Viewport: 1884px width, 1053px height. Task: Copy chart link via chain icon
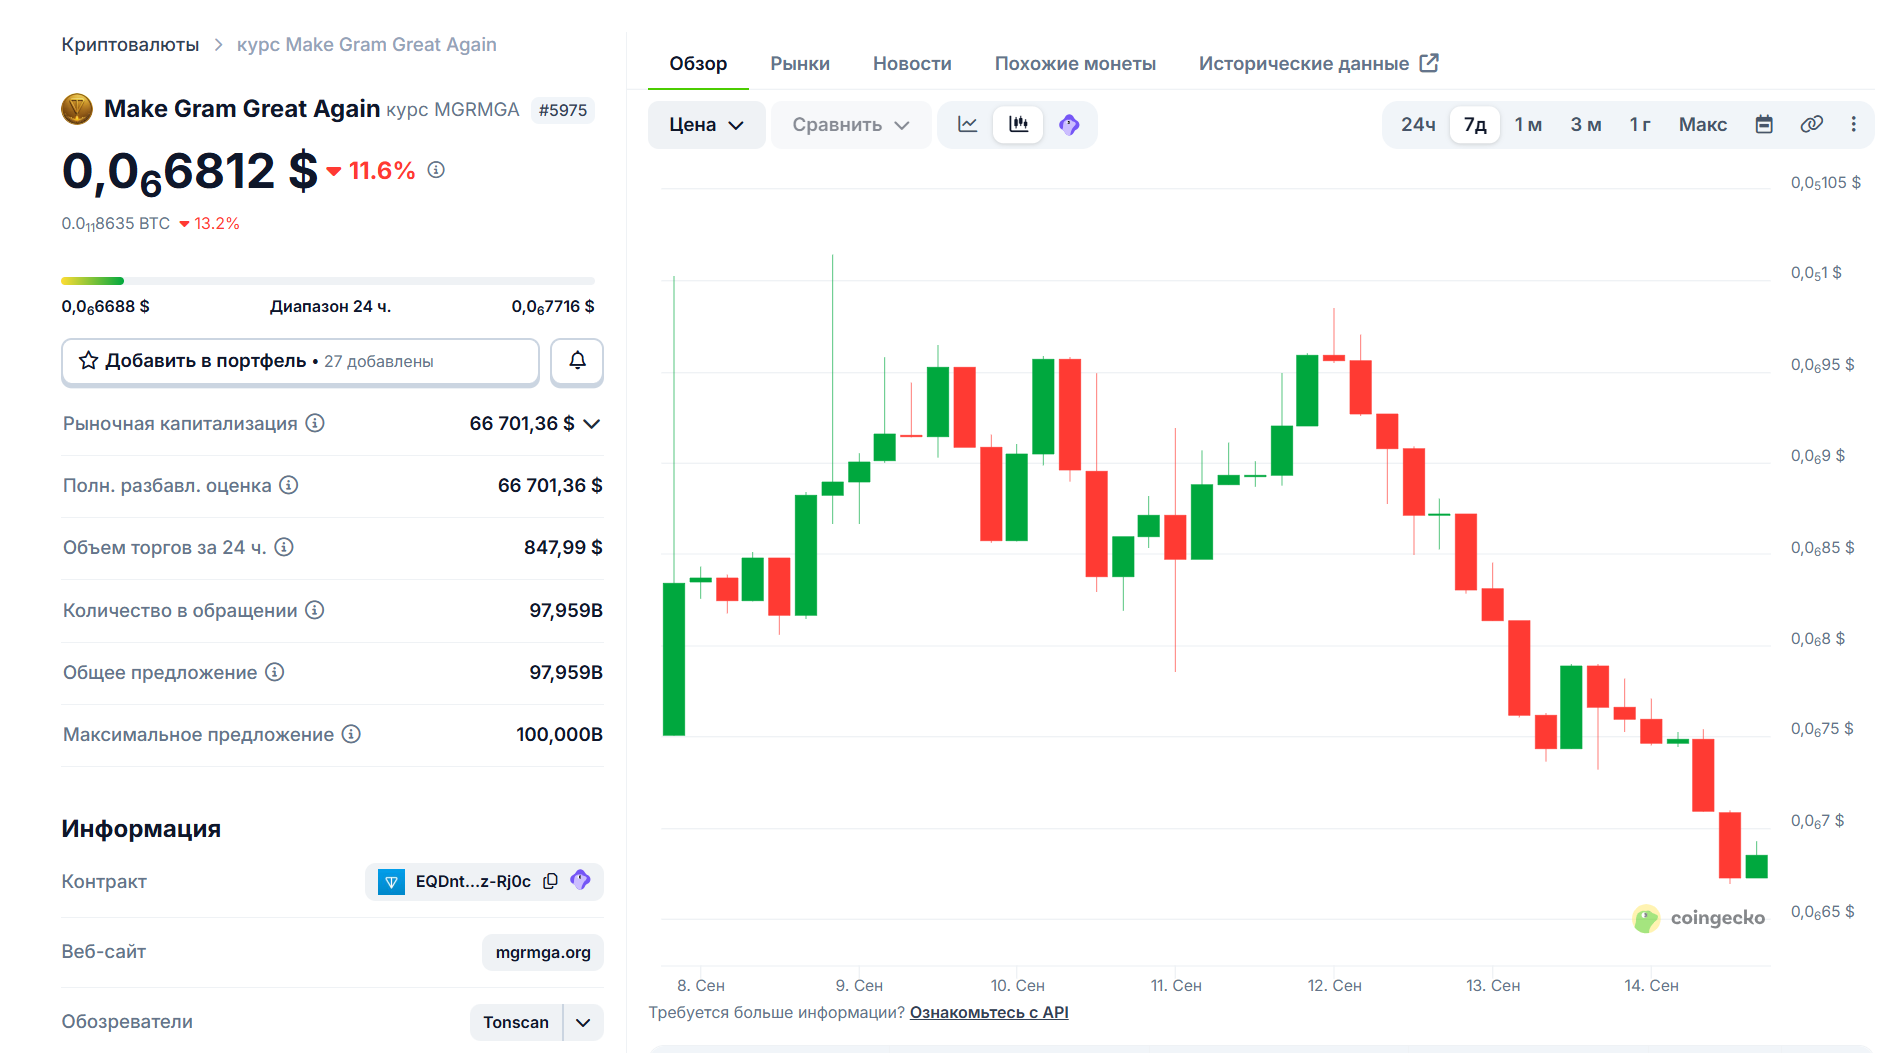tap(1811, 124)
